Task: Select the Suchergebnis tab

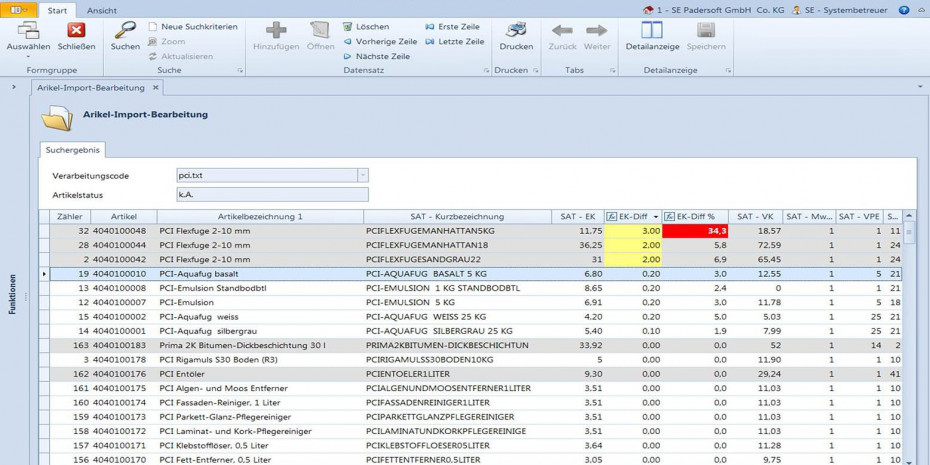Action: point(73,149)
